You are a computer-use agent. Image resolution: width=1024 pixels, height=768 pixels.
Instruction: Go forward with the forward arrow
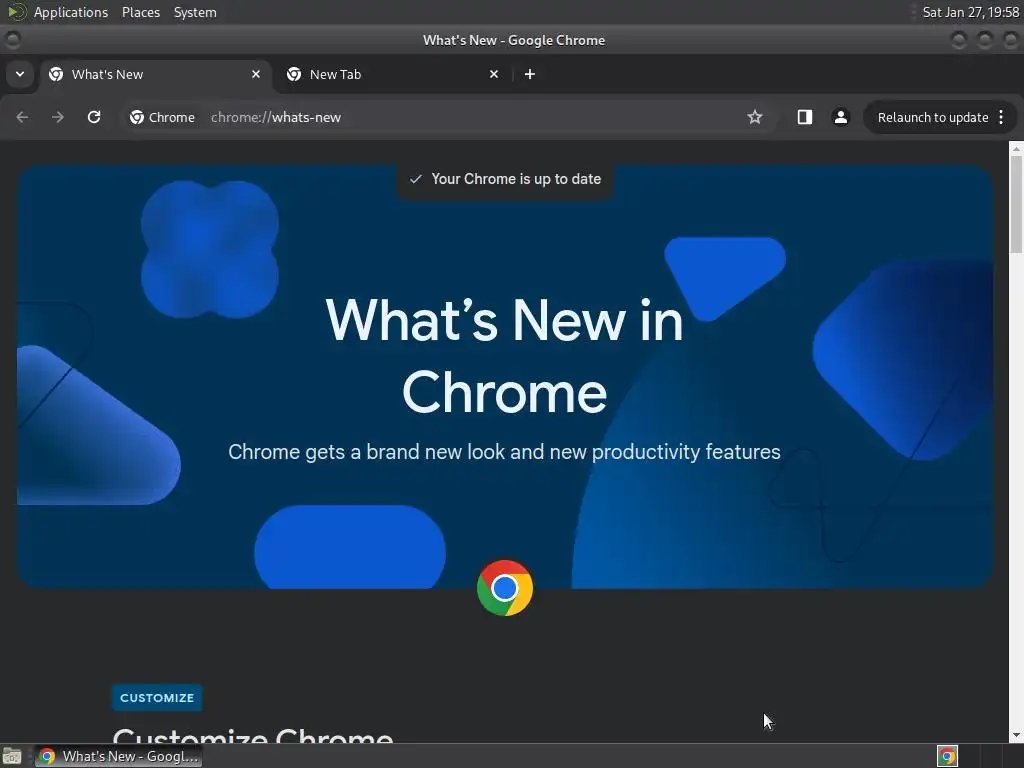58,117
